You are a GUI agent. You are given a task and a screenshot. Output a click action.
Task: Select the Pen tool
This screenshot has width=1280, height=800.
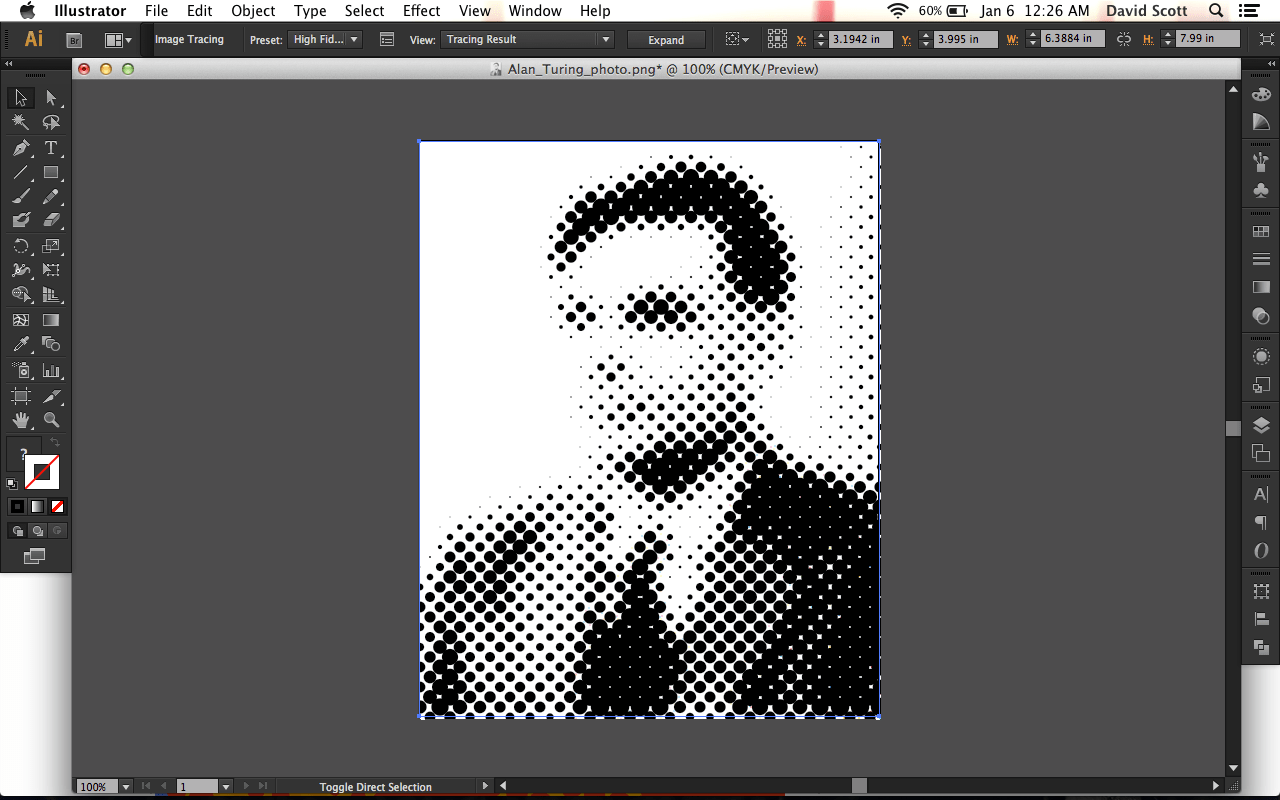coord(20,148)
